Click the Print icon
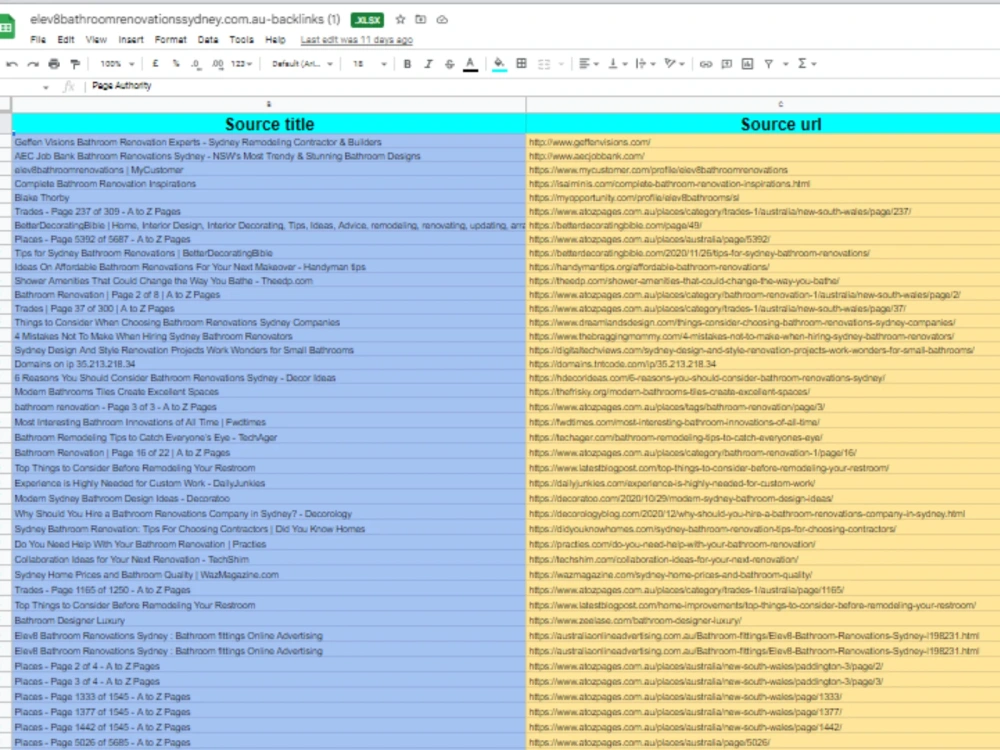Image resolution: width=1000 pixels, height=750 pixels. tap(54, 64)
